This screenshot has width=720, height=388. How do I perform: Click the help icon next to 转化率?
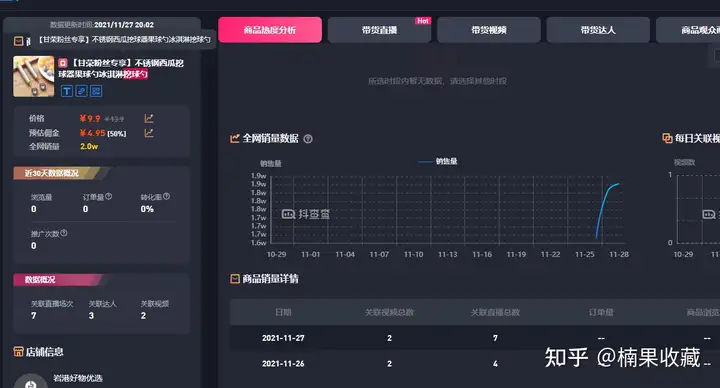(x=166, y=196)
